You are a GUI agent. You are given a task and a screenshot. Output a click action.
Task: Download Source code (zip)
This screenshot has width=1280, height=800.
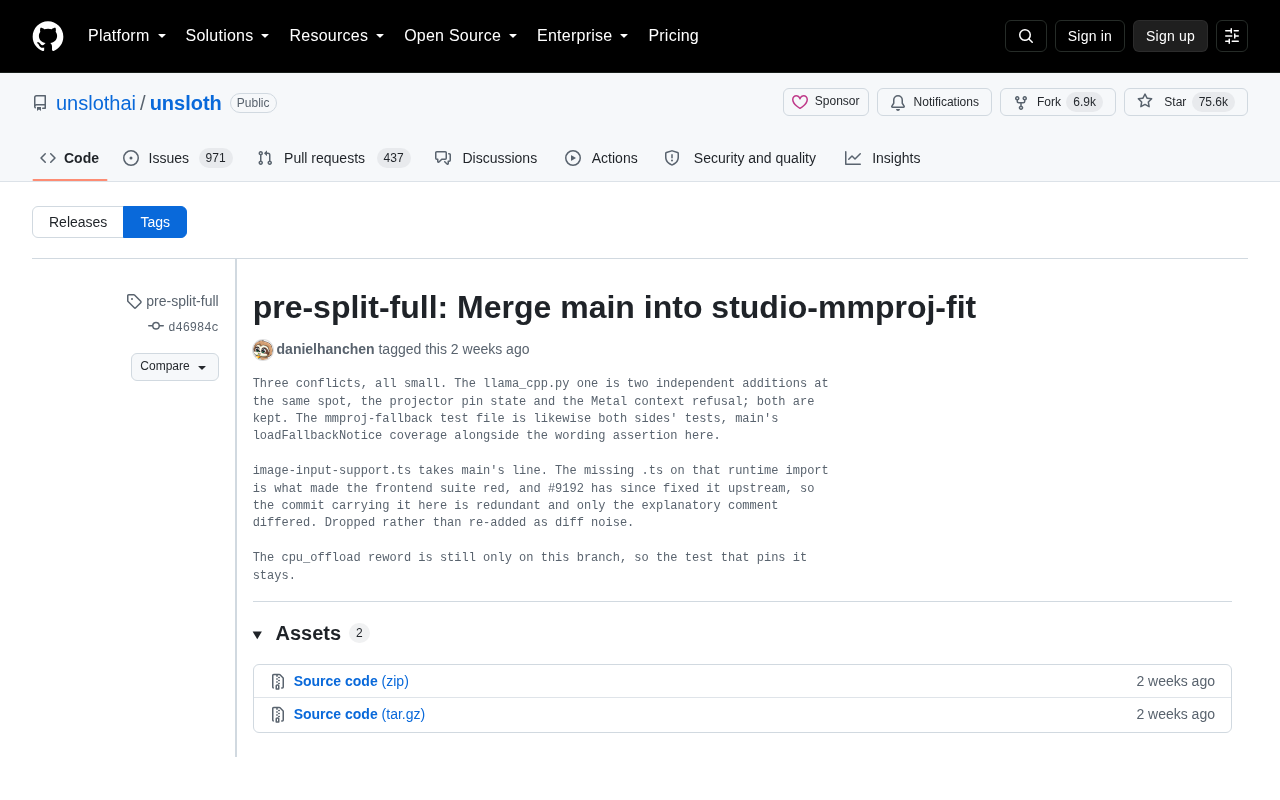point(351,681)
